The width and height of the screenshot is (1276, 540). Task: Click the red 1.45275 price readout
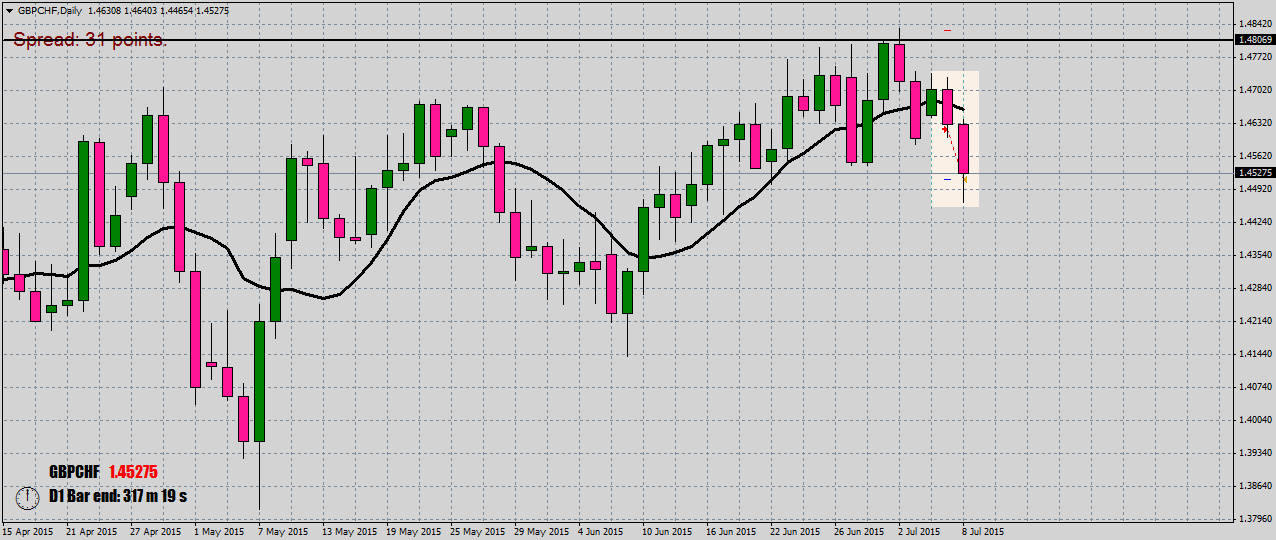[x=133, y=472]
